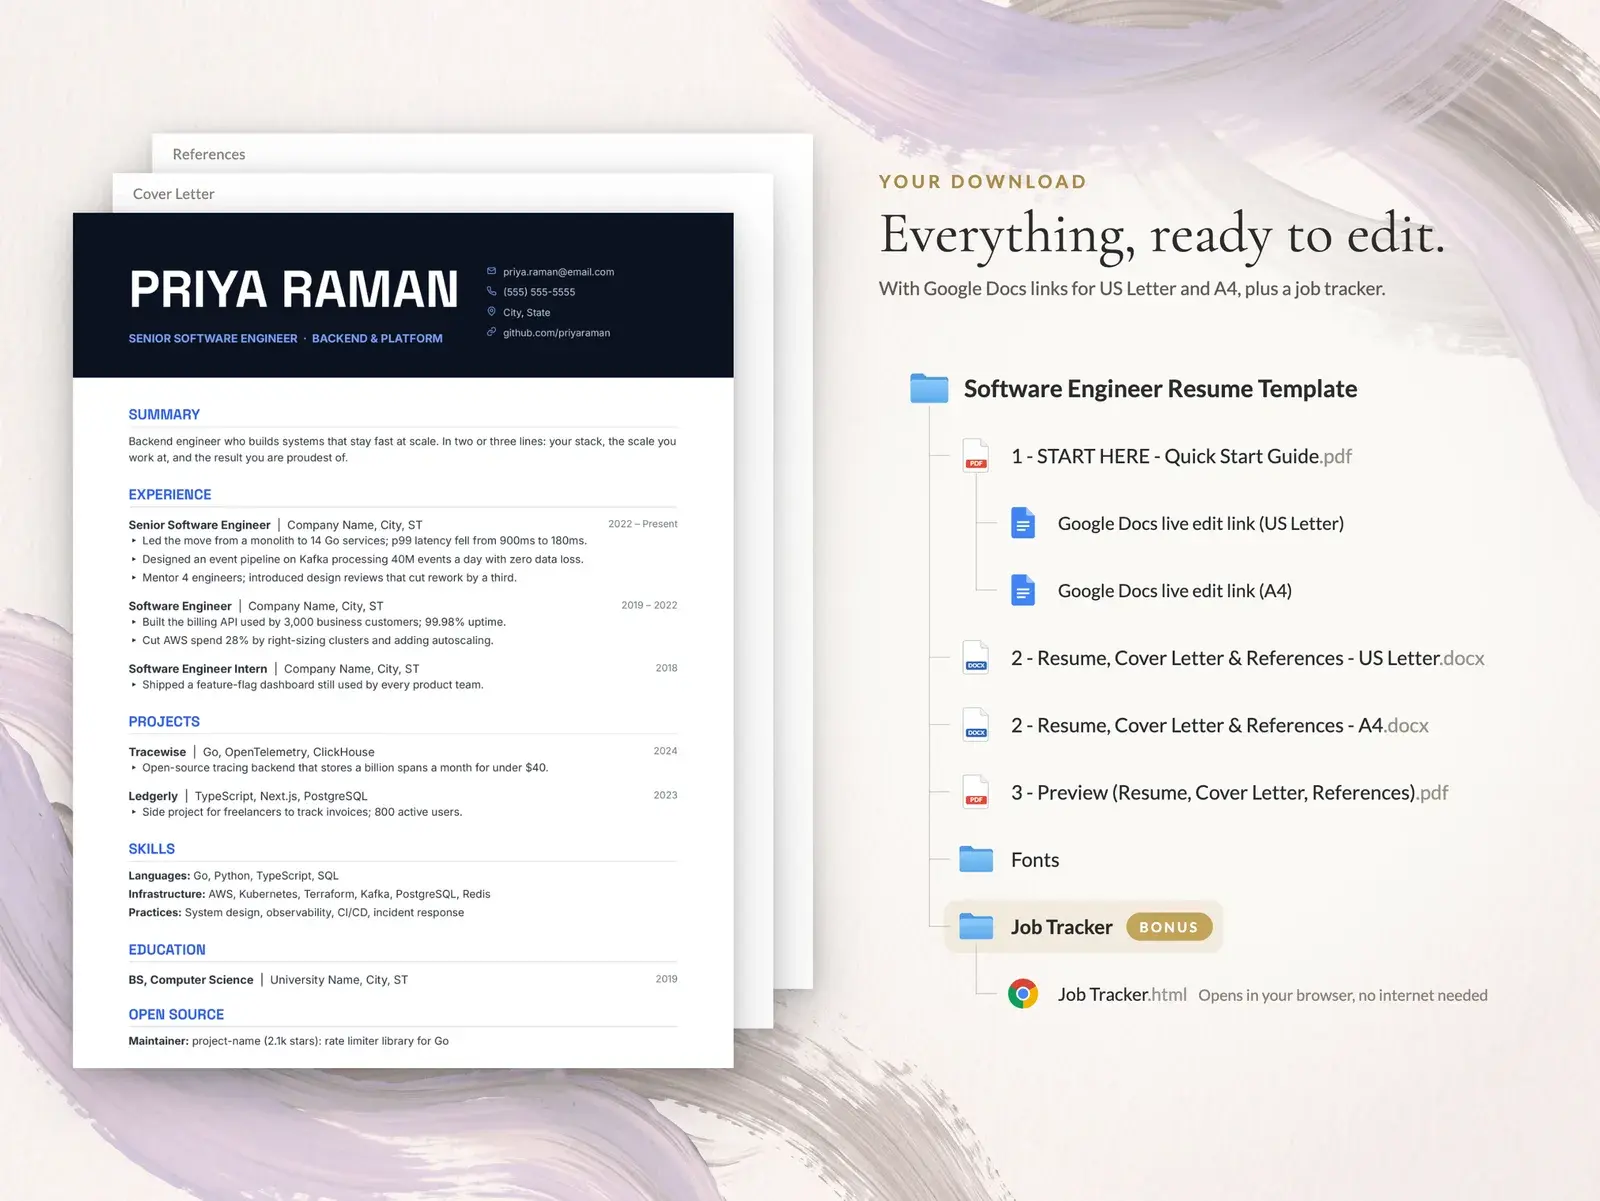Click the DOCX icon for the US Letter file
1600x1201 pixels.
click(976, 658)
